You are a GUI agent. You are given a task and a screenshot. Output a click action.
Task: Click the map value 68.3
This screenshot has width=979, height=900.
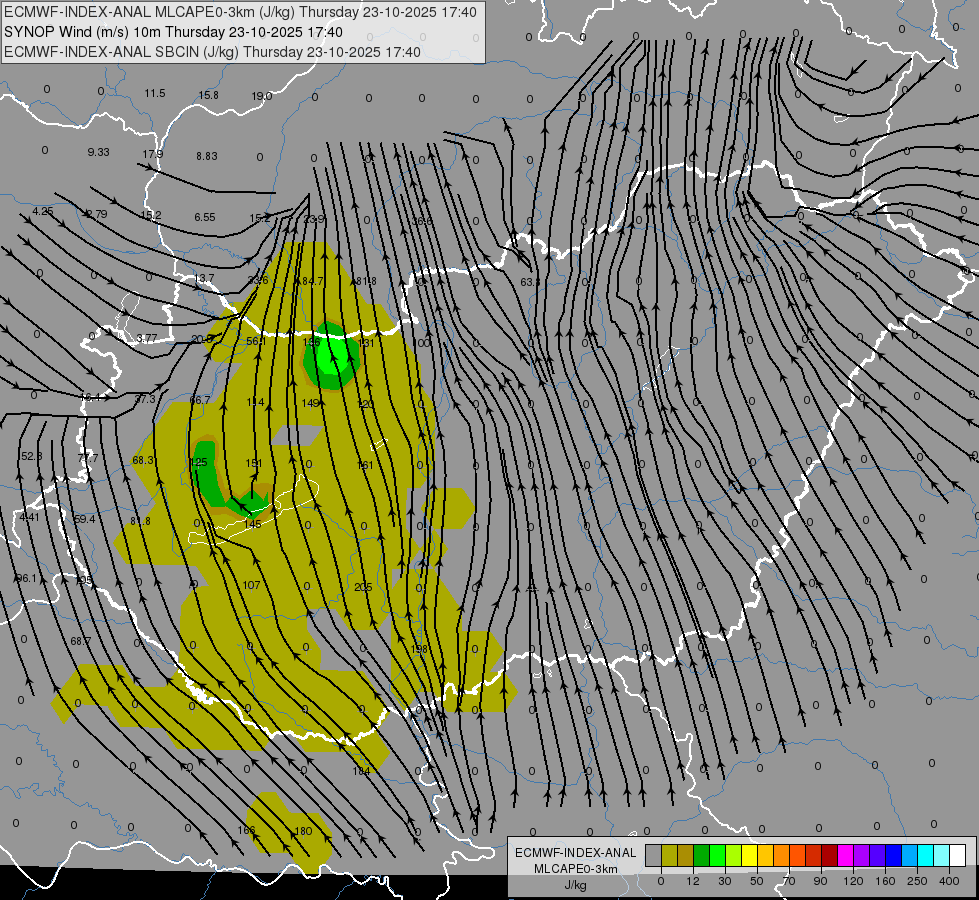(x=143, y=460)
